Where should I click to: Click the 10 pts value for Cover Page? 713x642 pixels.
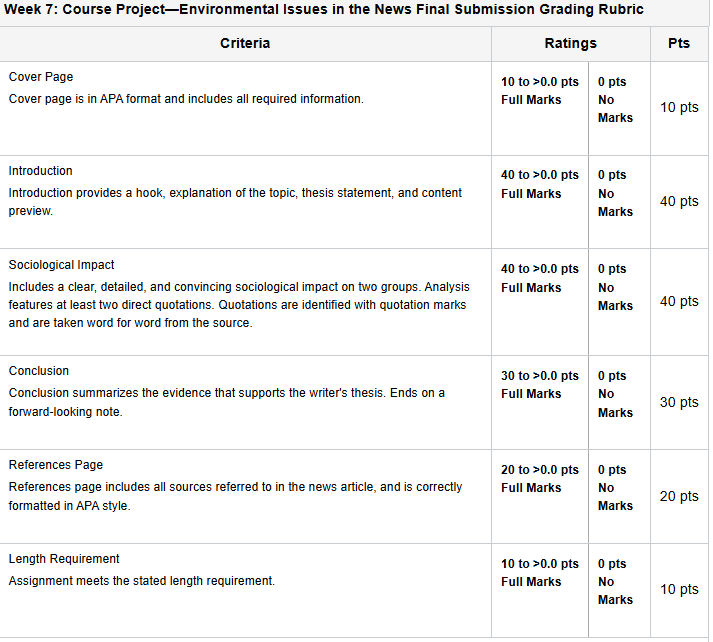[x=679, y=107]
